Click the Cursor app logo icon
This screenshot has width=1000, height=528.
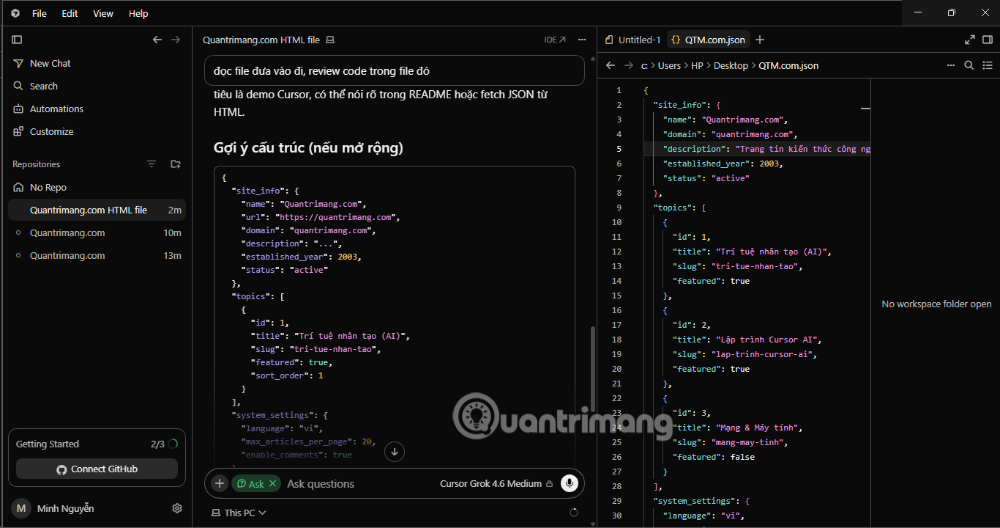click(15, 13)
